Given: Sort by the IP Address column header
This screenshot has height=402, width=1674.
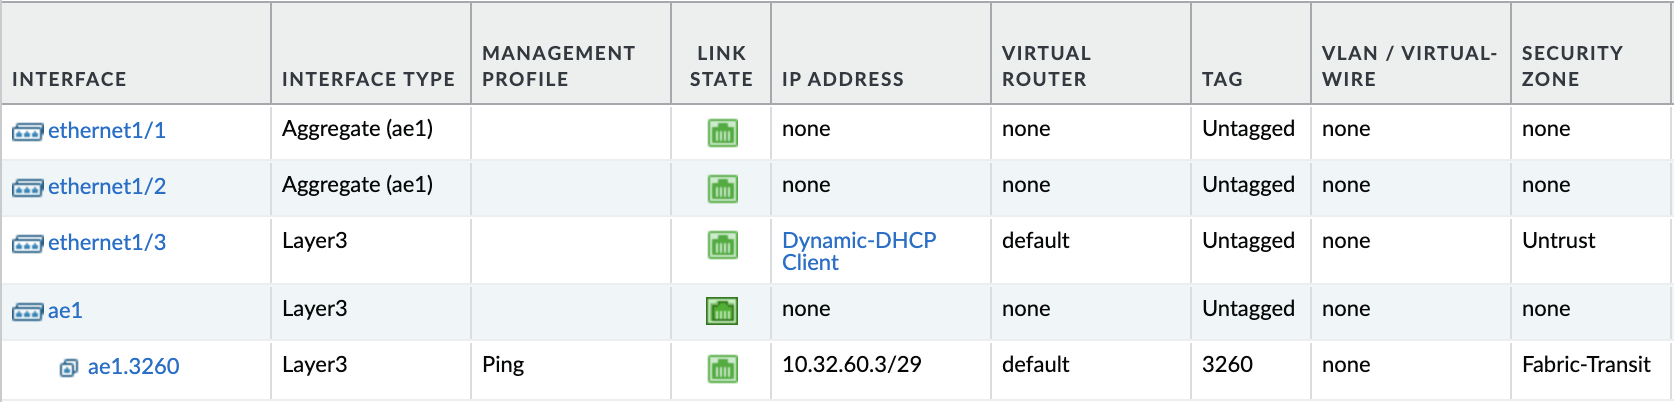Looking at the screenshot, I should [x=842, y=79].
